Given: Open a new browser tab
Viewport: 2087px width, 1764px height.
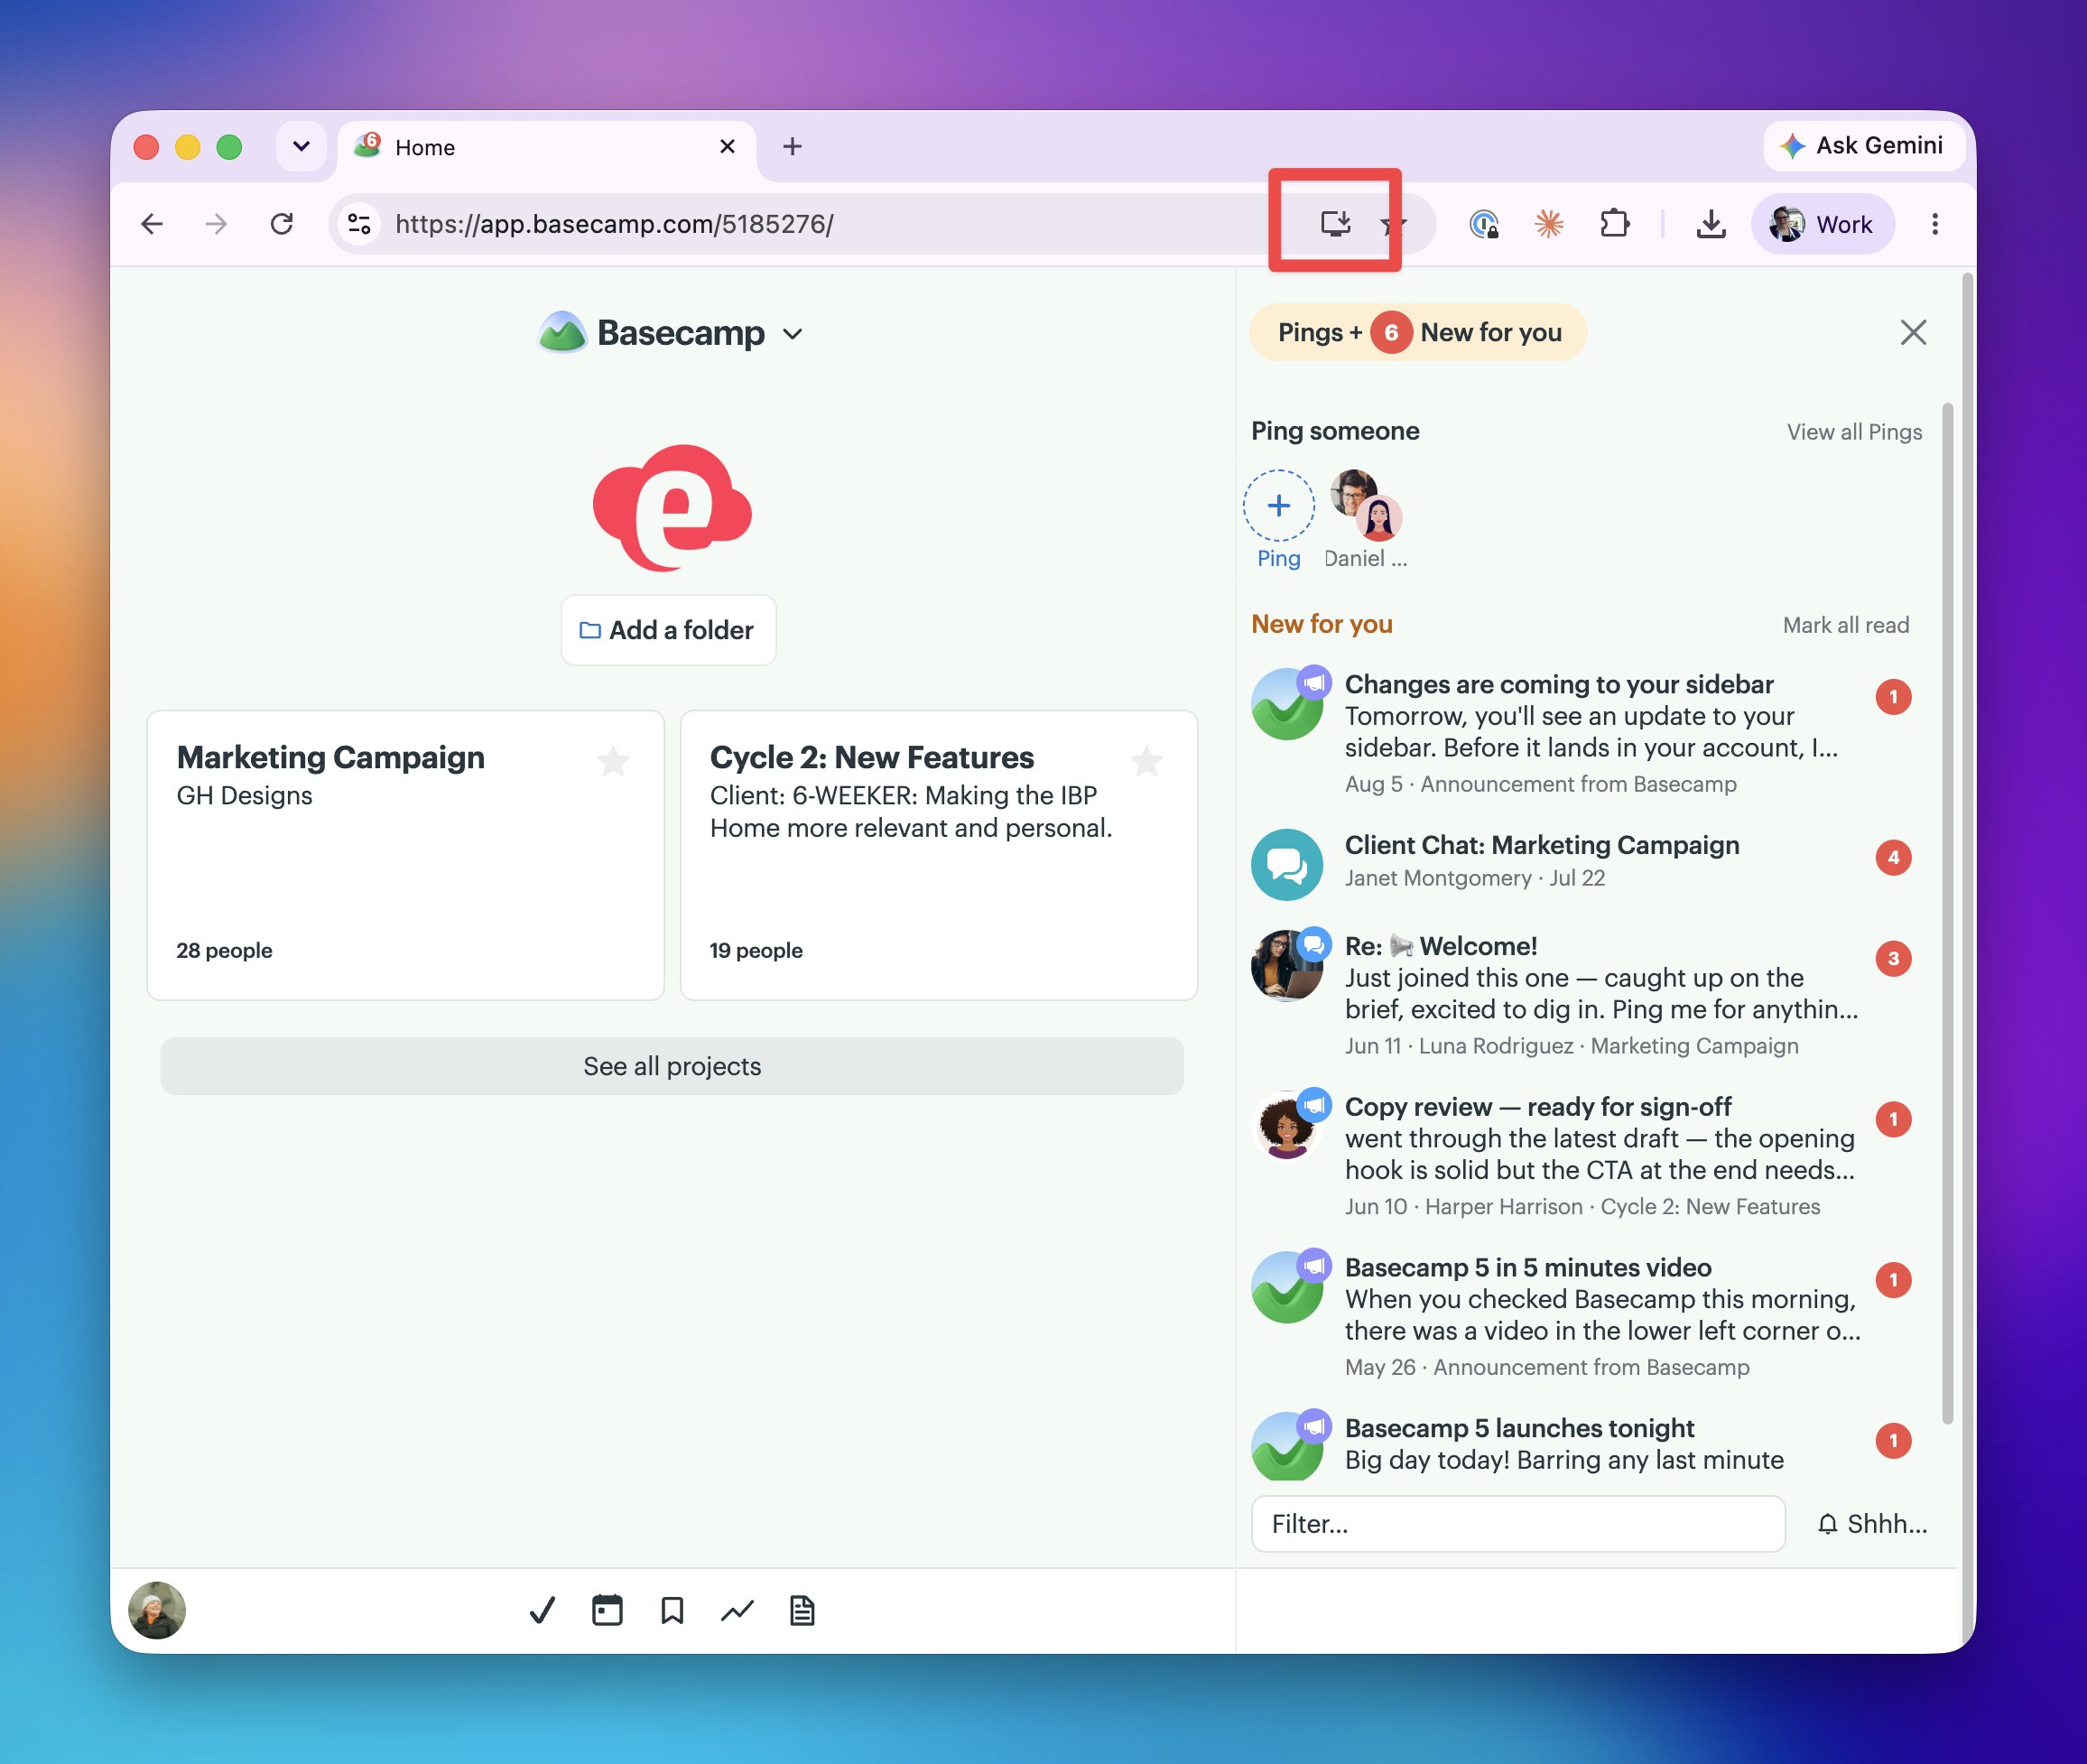Looking at the screenshot, I should (792, 147).
